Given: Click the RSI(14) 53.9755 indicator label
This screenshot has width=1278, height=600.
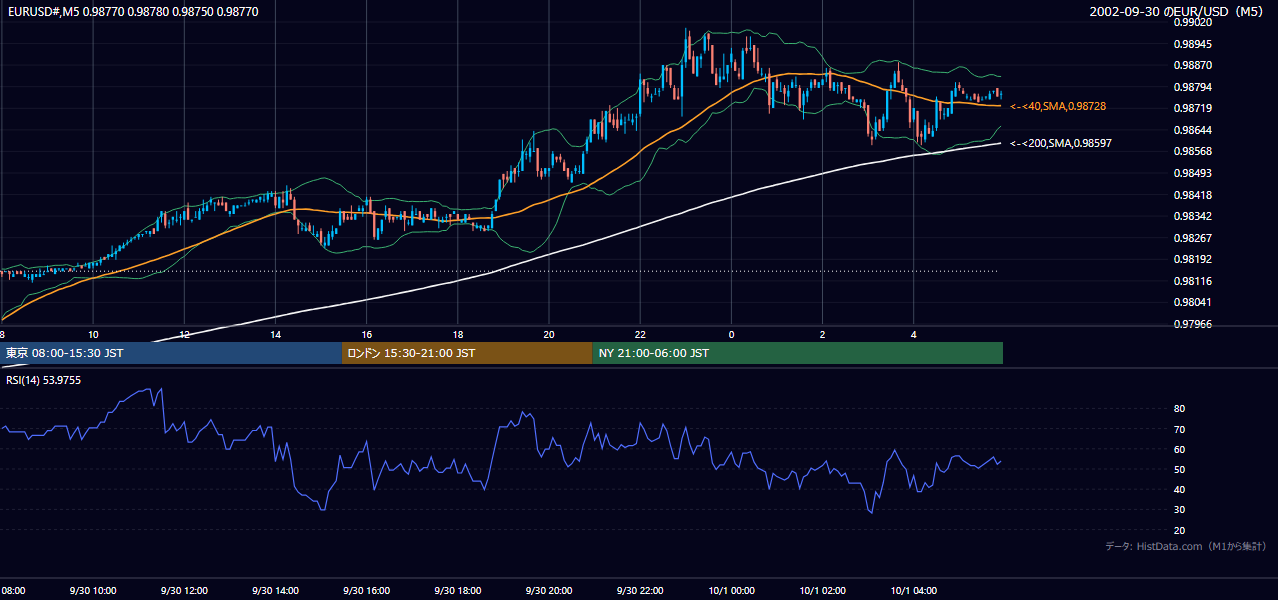Looking at the screenshot, I should (x=42, y=380).
